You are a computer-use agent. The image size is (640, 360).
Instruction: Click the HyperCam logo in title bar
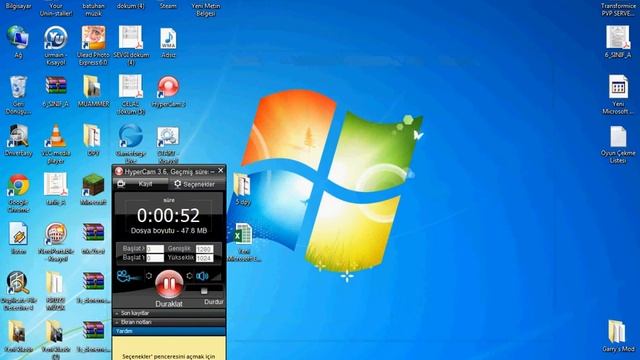tap(119, 171)
